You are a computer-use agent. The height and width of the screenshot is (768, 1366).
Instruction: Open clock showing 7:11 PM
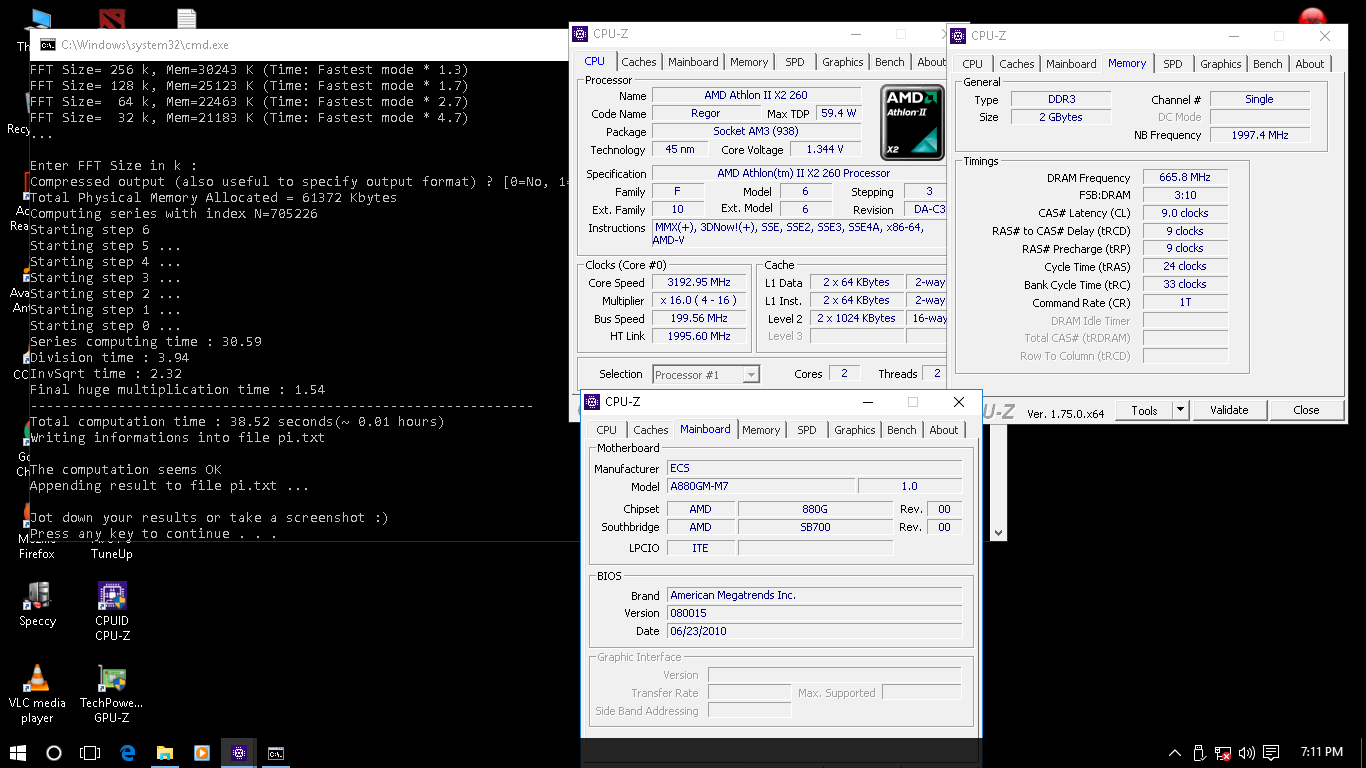pos(1322,752)
